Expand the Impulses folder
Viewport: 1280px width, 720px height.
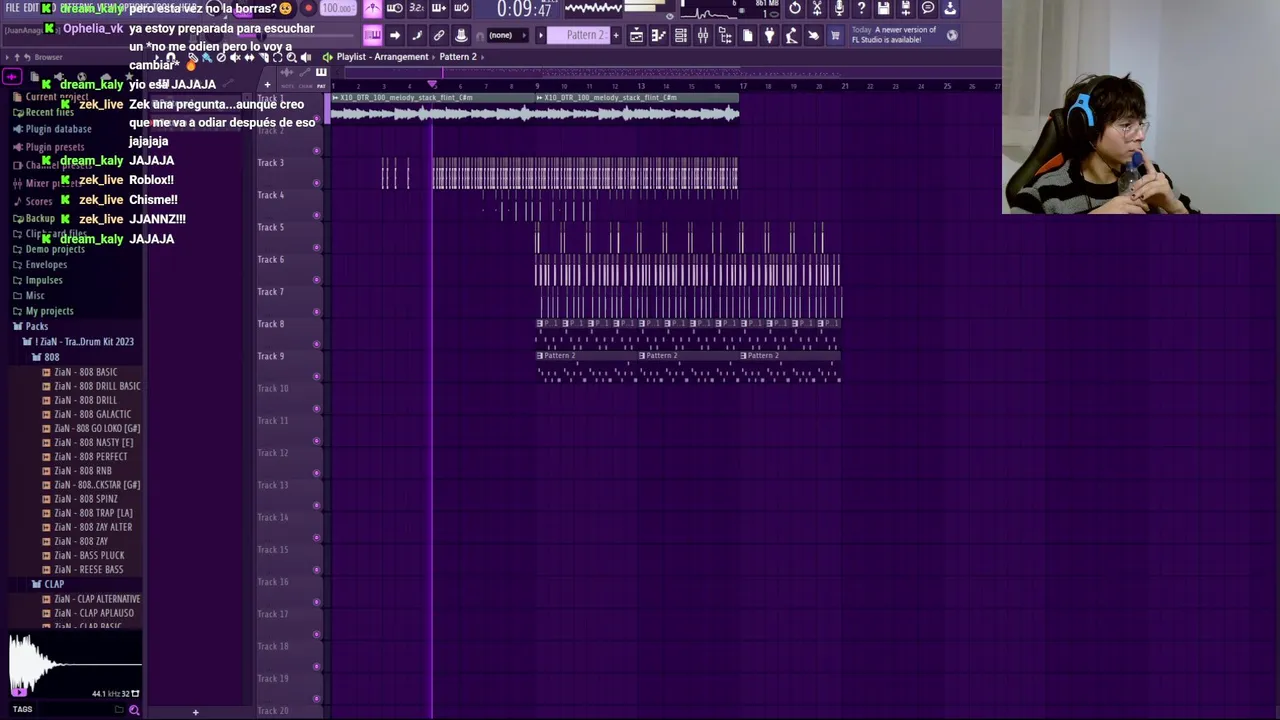point(38,280)
